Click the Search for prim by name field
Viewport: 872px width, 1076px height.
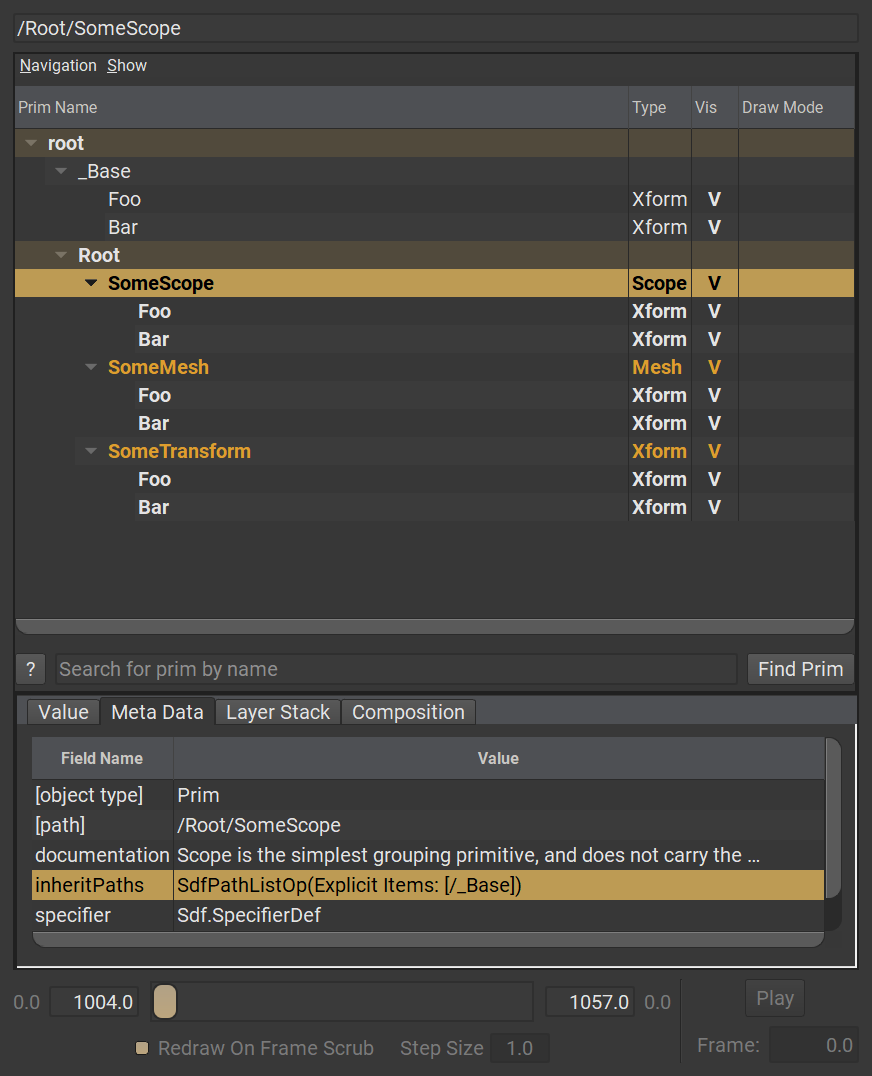pyautogui.click(x=395, y=669)
